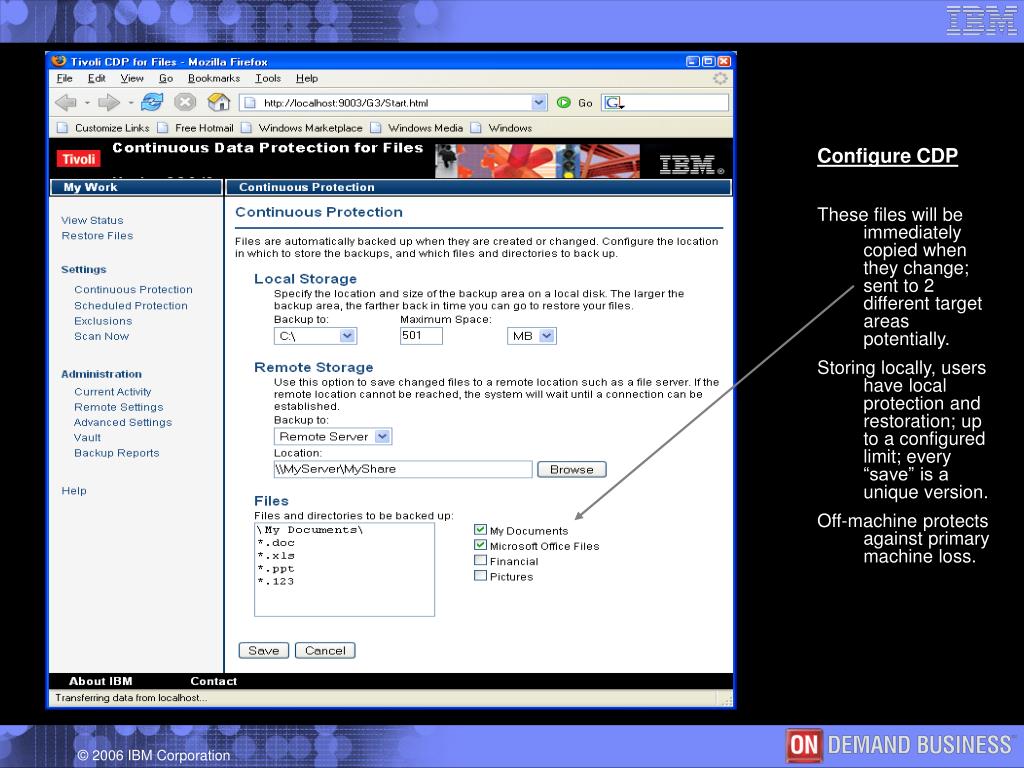Open the Forward button history dropdown arrow
This screenshot has width=1024, height=768.
[x=130, y=103]
